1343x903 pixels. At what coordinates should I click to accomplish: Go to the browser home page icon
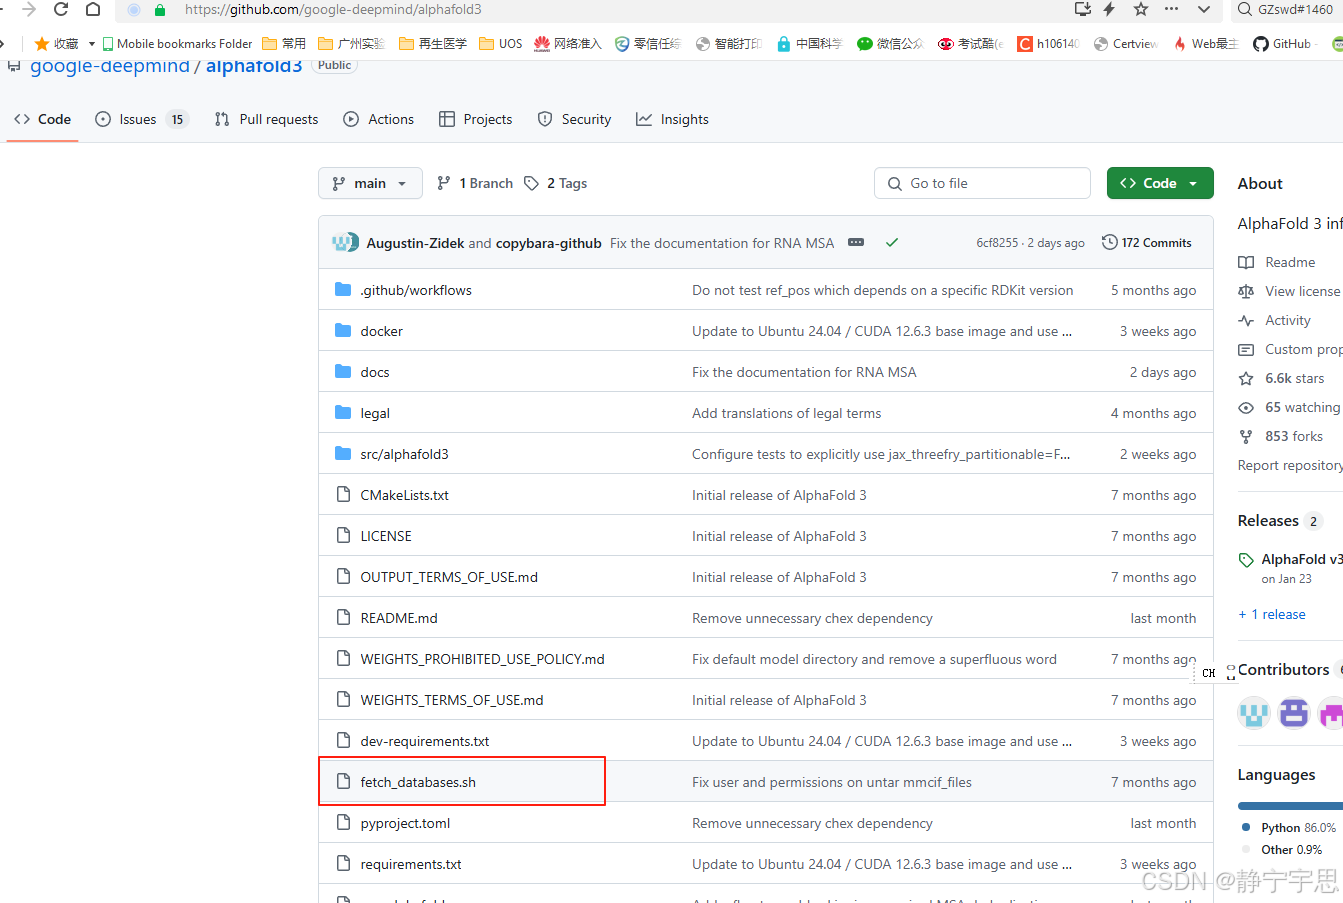tap(93, 9)
